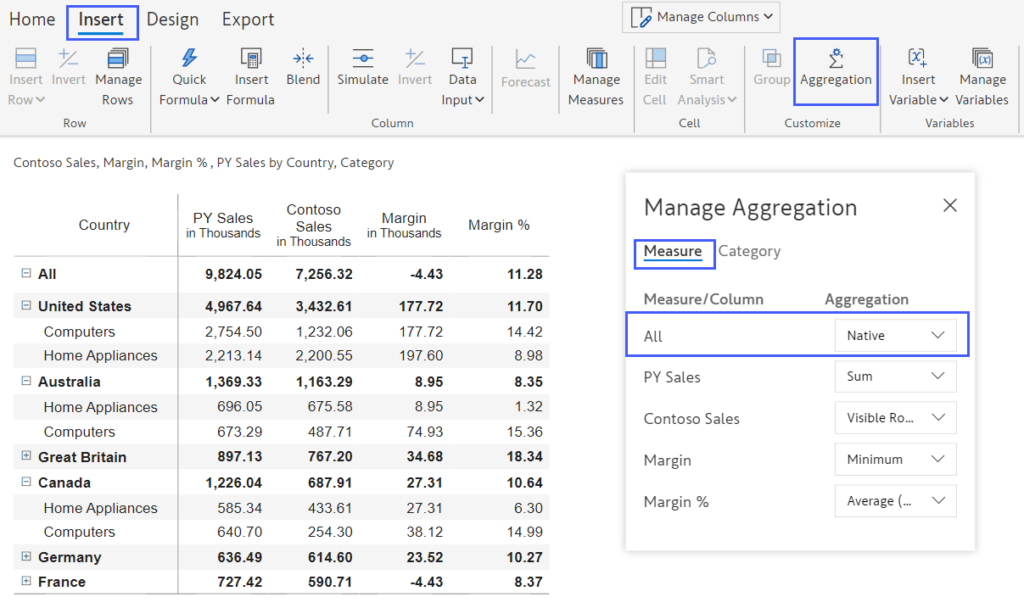Viewport: 1024px width, 608px height.
Task: Open the Manage Columns dropdown
Action: point(700,16)
